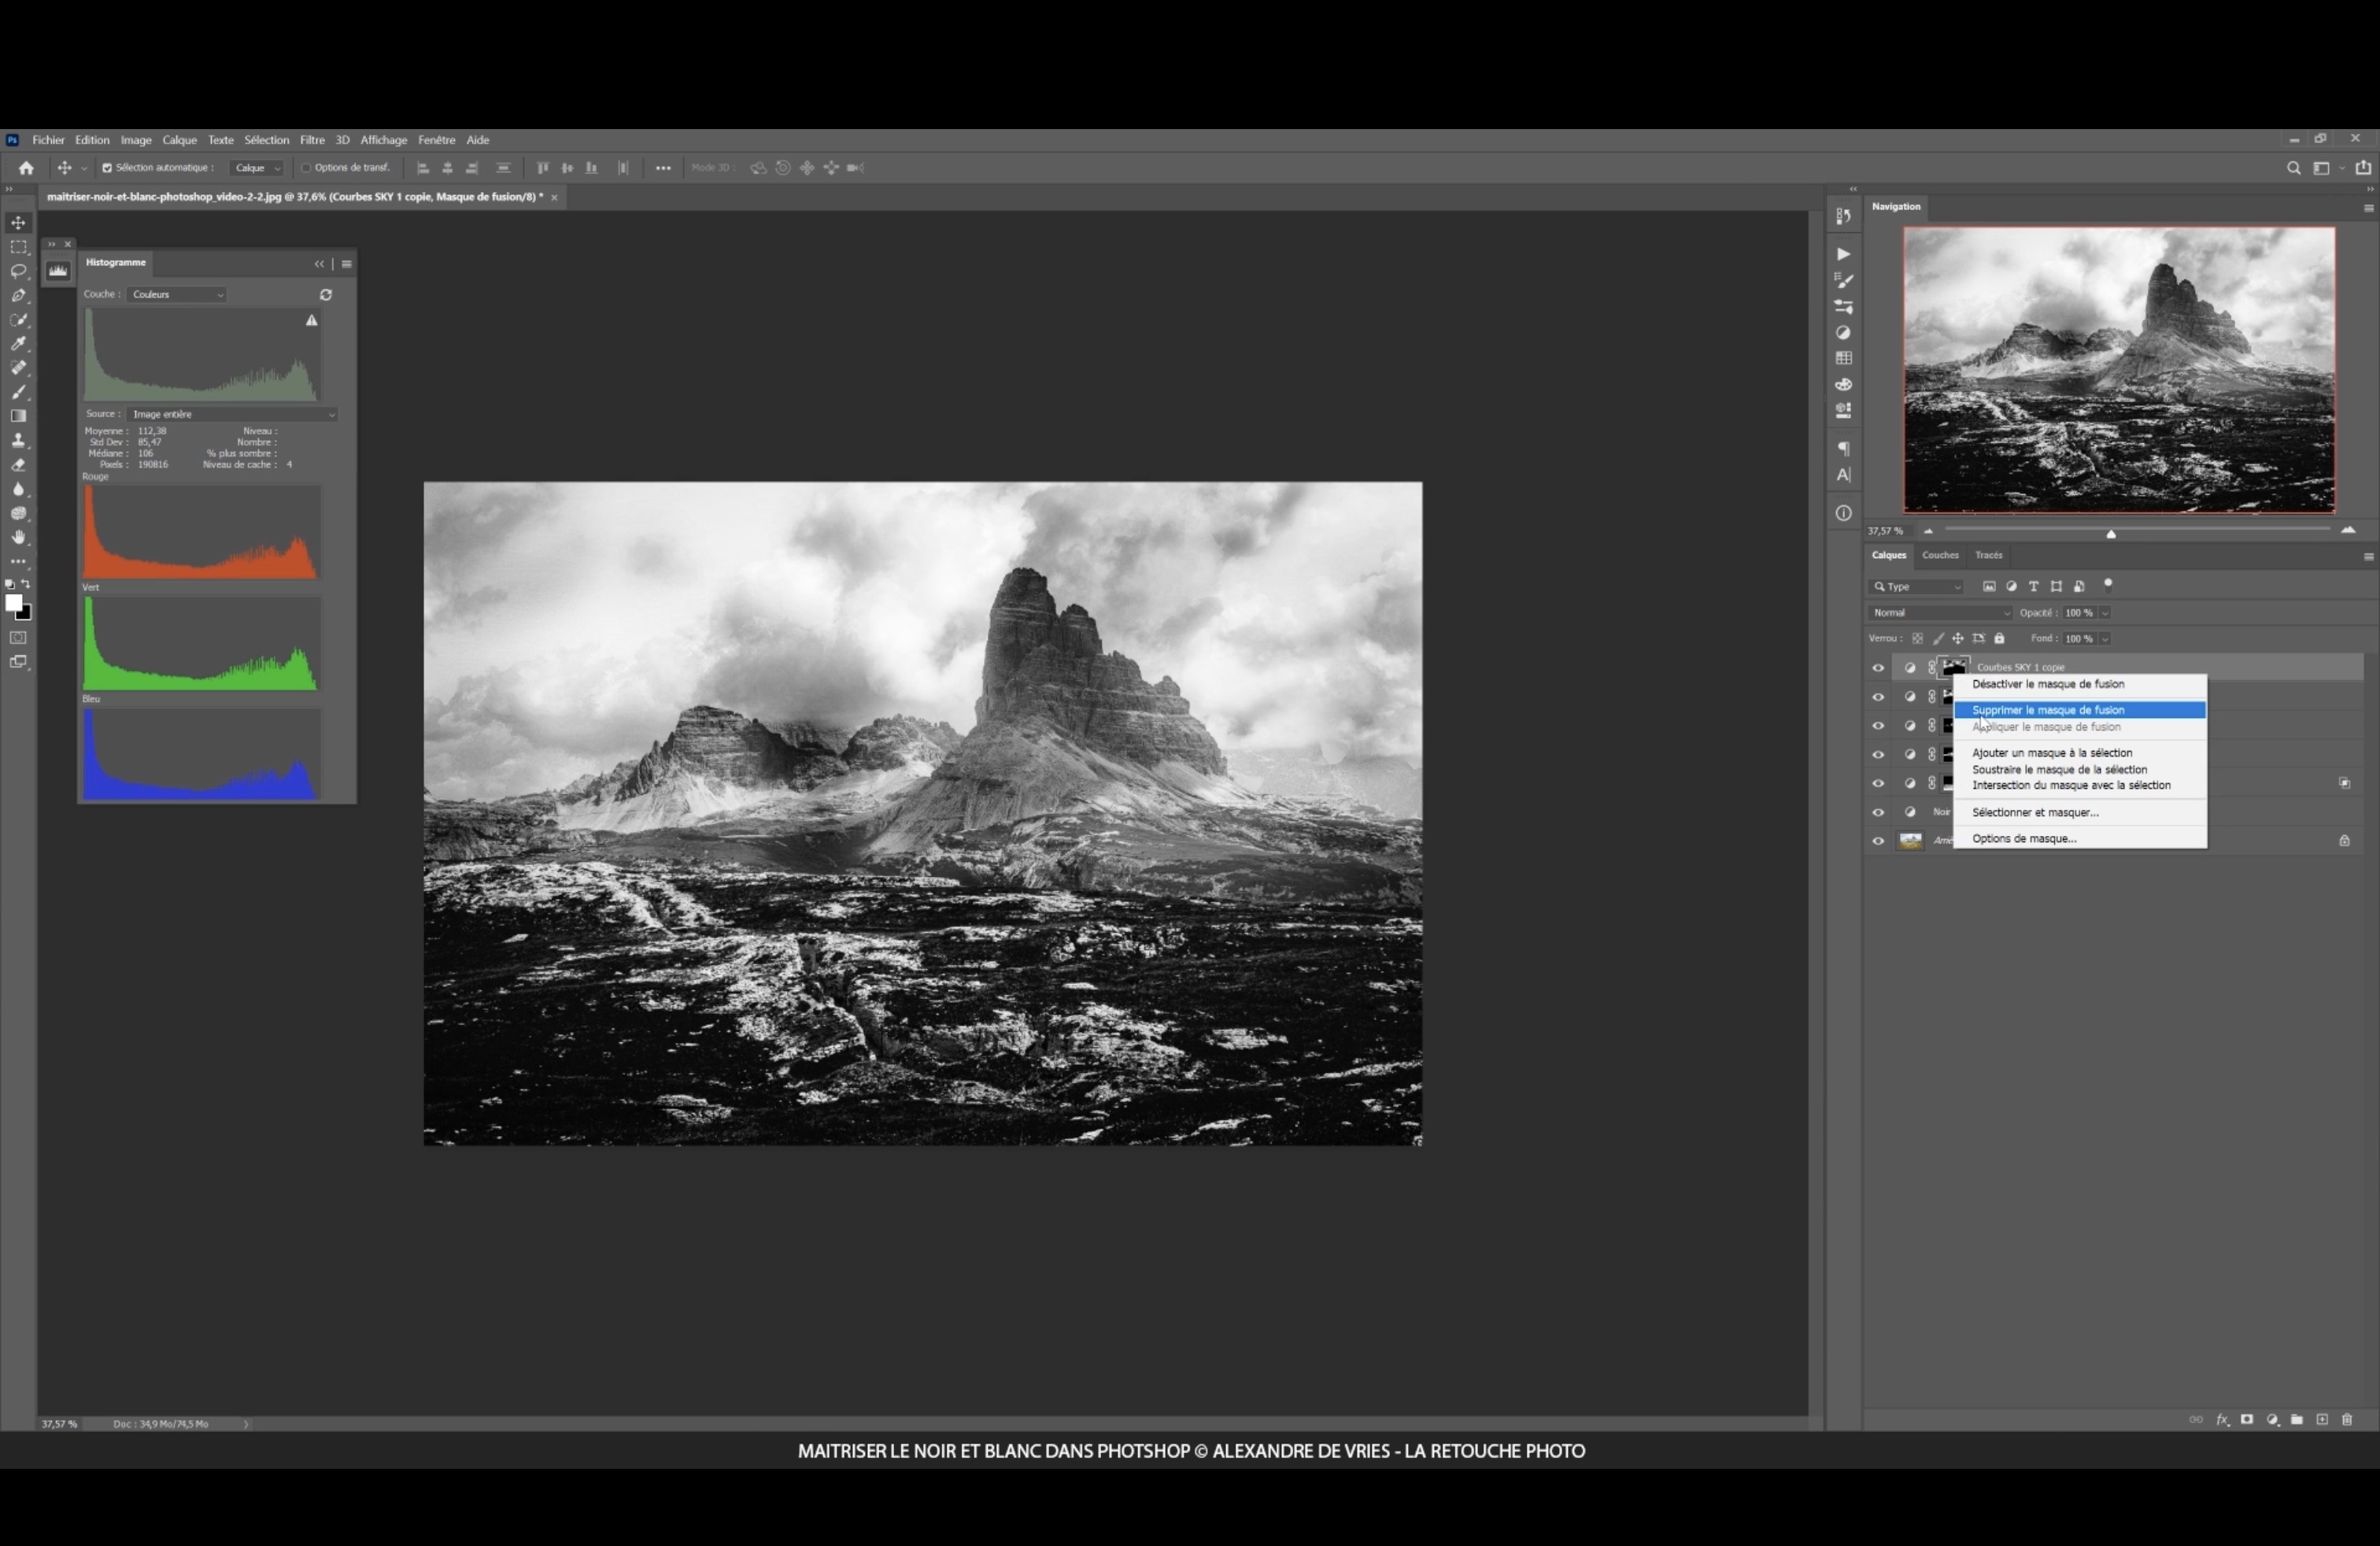The height and width of the screenshot is (1546, 2380).
Task: Select the Hand tool
Action: pos(18,538)
